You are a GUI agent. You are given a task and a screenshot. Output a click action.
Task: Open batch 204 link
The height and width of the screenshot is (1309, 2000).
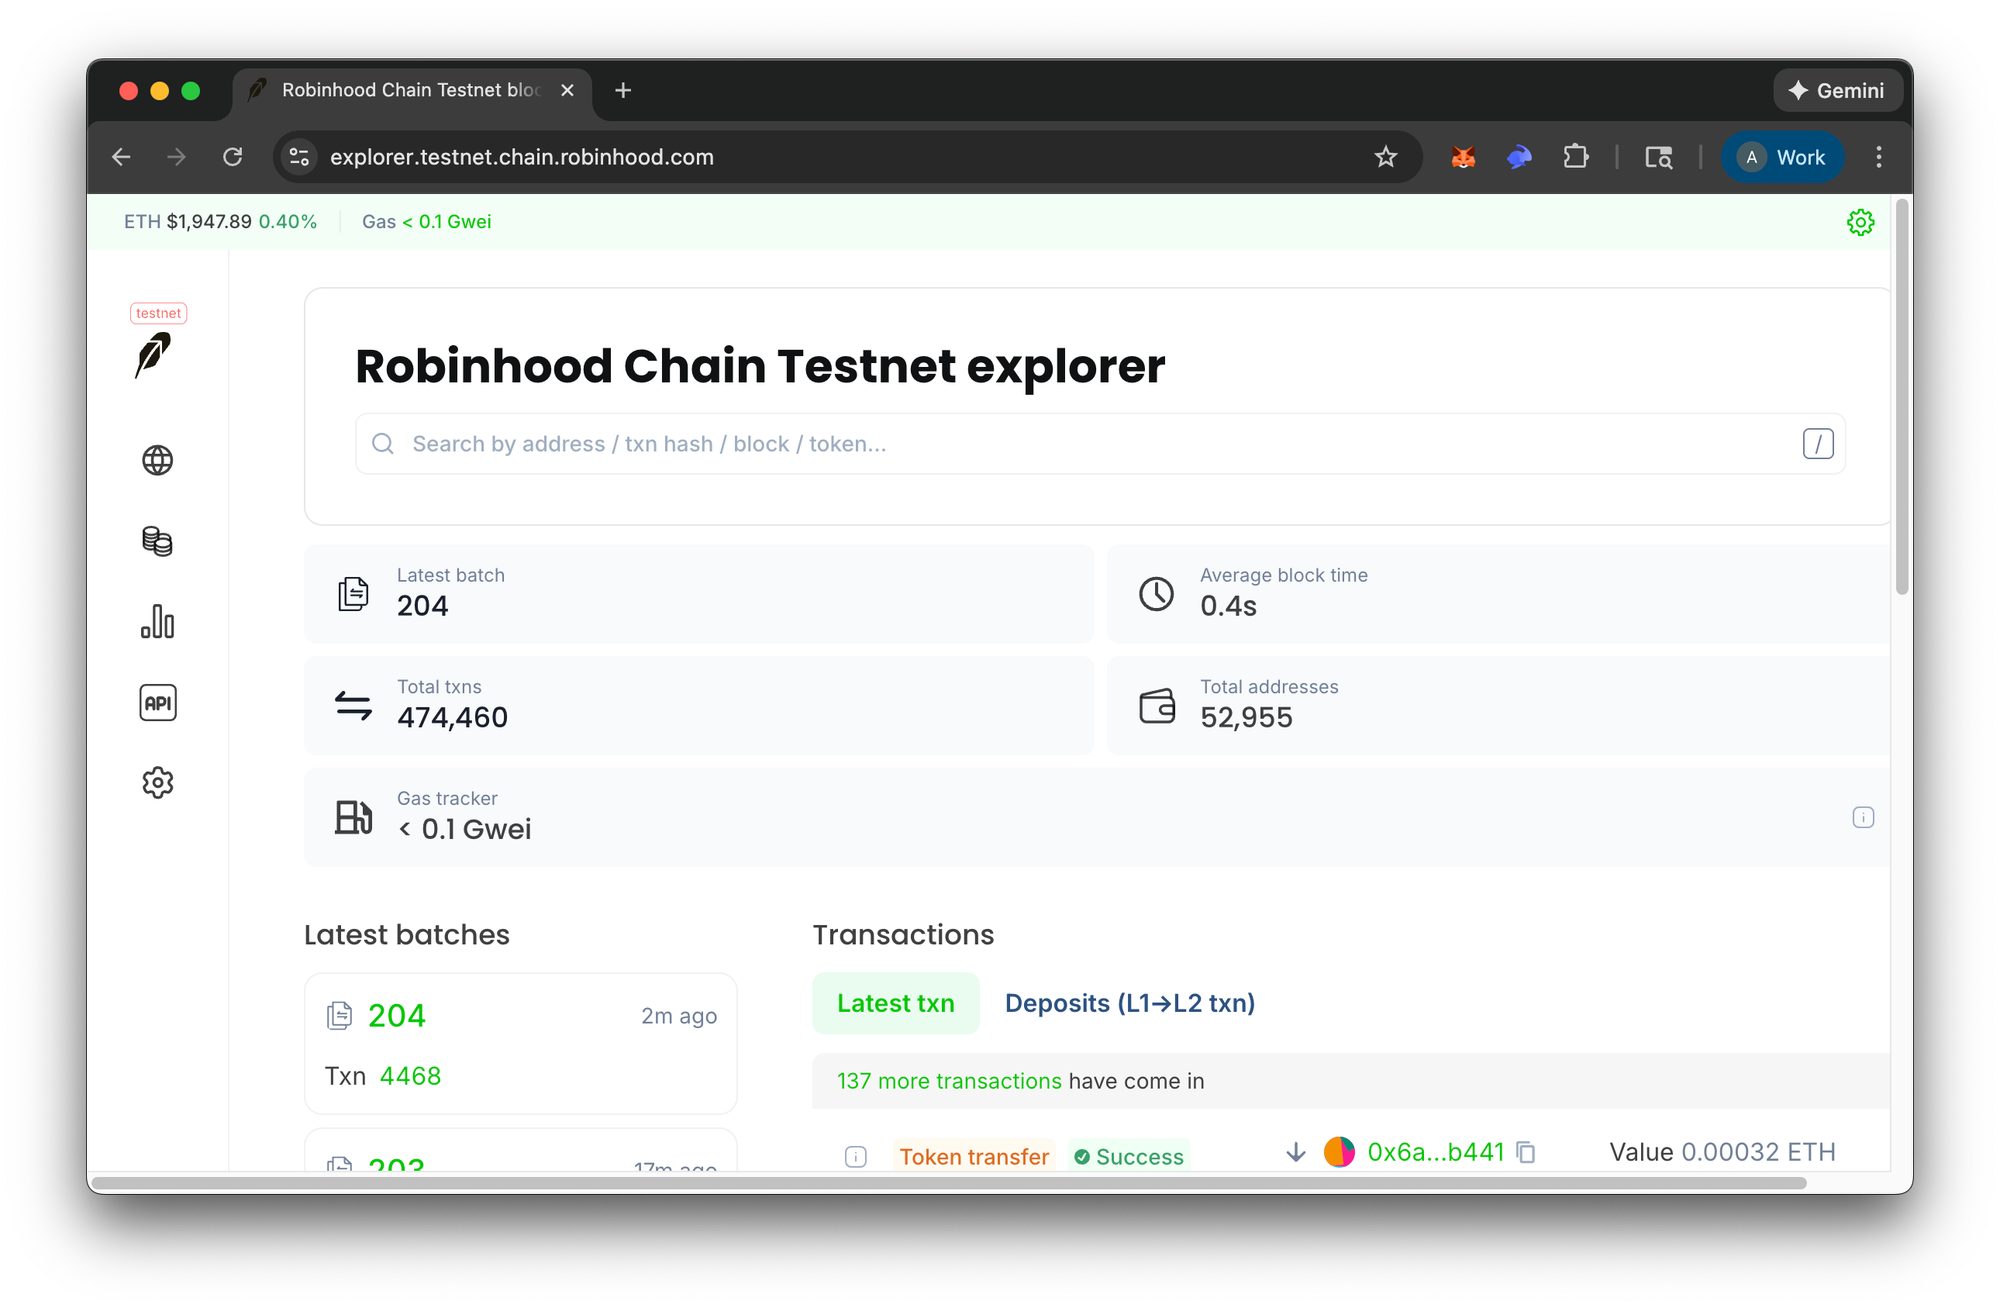pyautogui.click(x=396, y=1016)
